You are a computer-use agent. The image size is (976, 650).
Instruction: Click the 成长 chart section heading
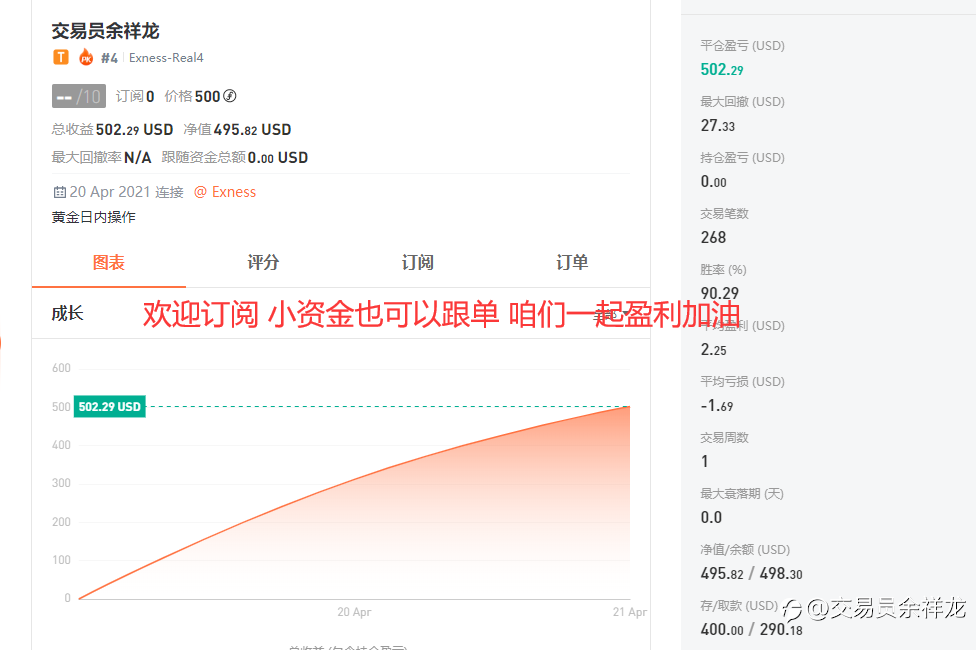(x=67, y=313)
